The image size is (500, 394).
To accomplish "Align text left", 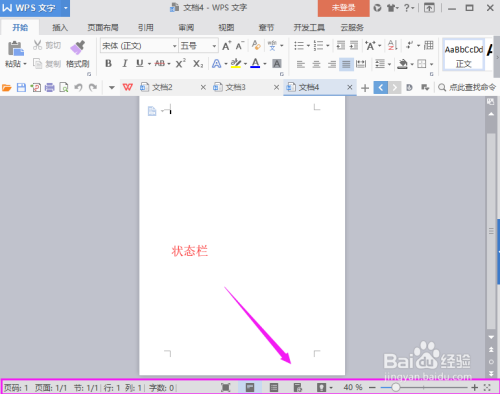I will [x=301, y=64].
